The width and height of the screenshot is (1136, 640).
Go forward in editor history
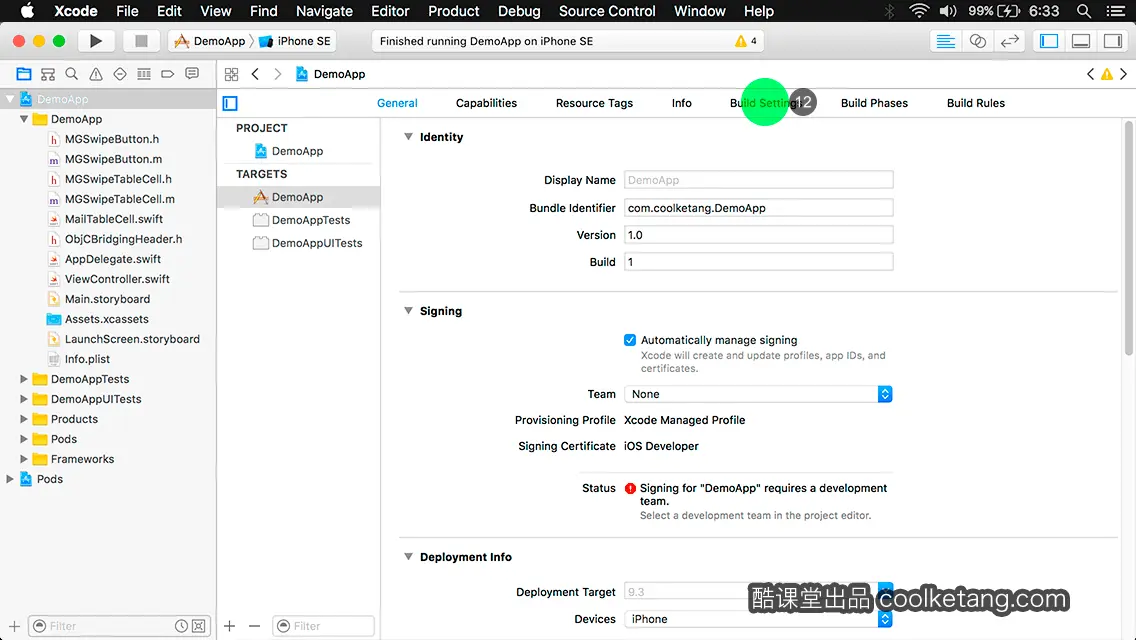[277, 74]
